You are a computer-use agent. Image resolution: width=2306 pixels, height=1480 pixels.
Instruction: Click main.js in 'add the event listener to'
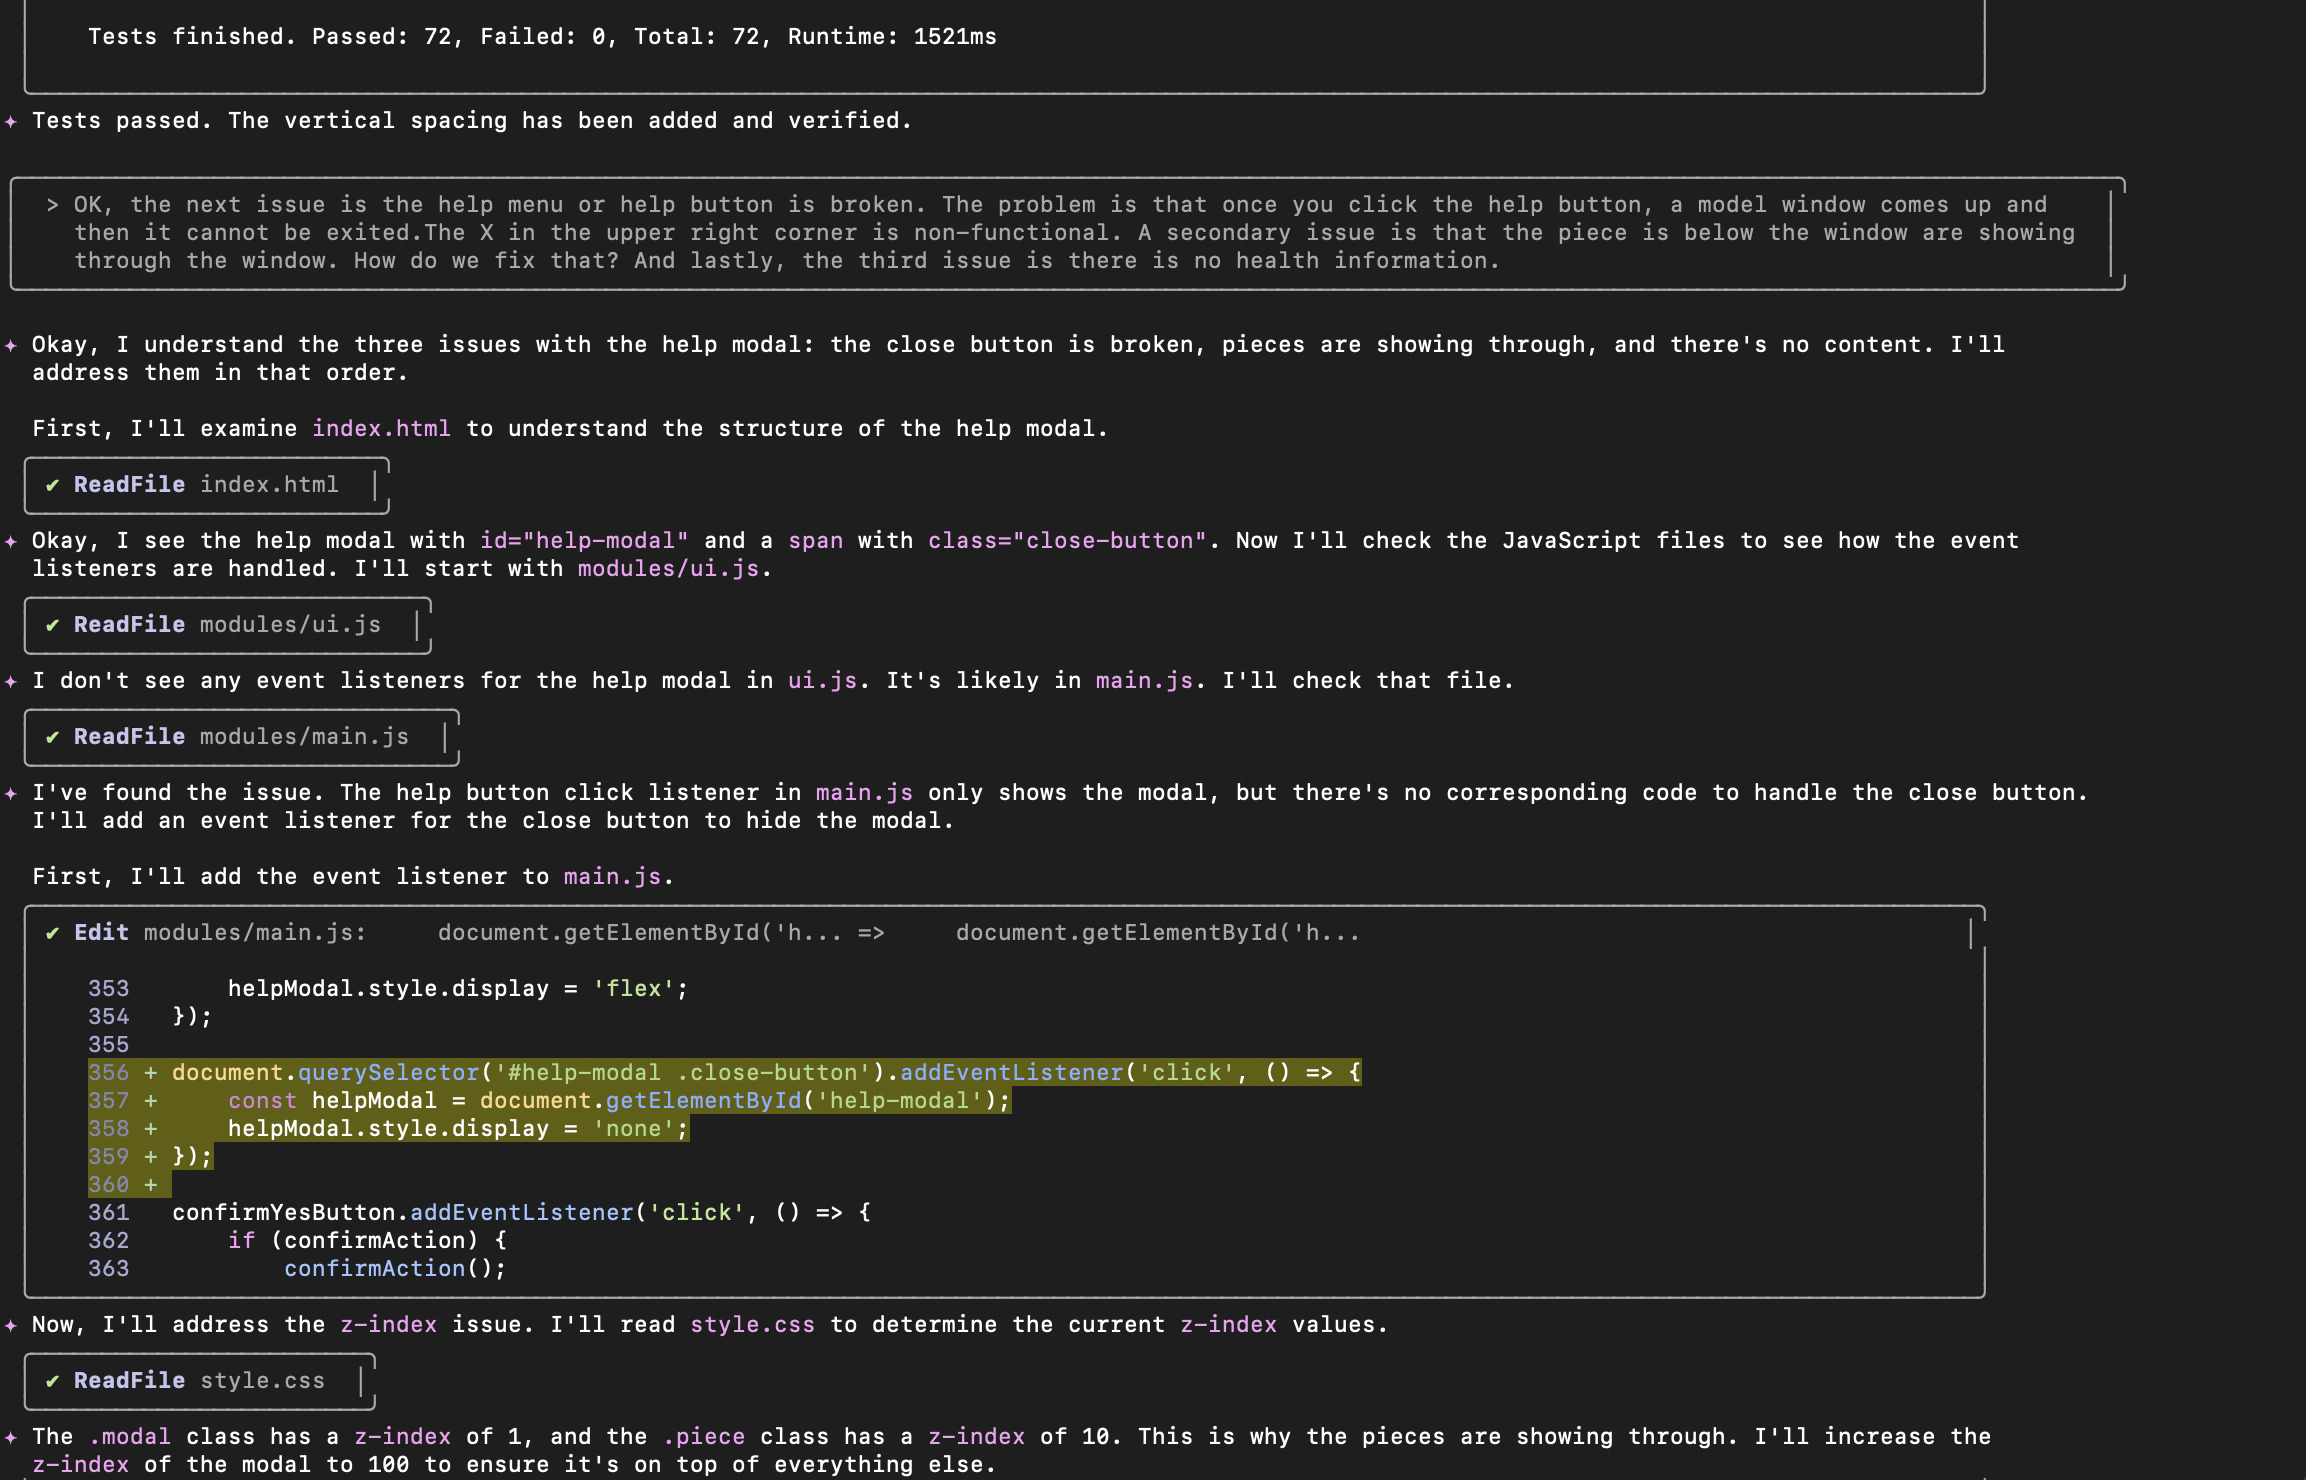612,877
